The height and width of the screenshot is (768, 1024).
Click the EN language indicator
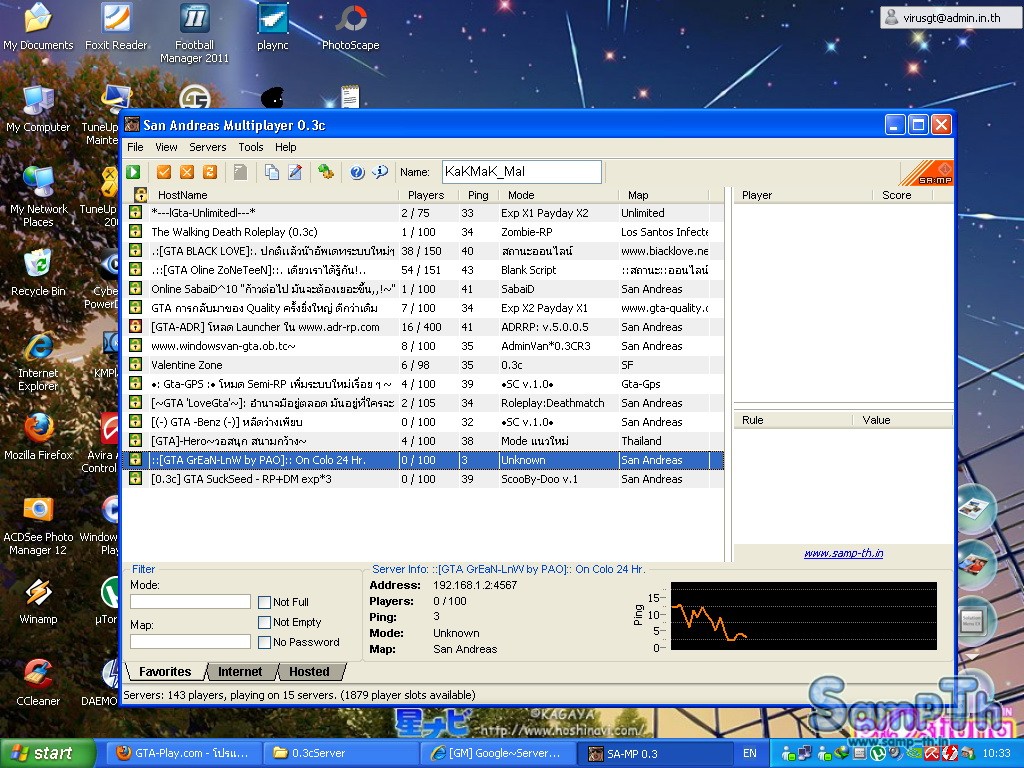click(750, 753)
